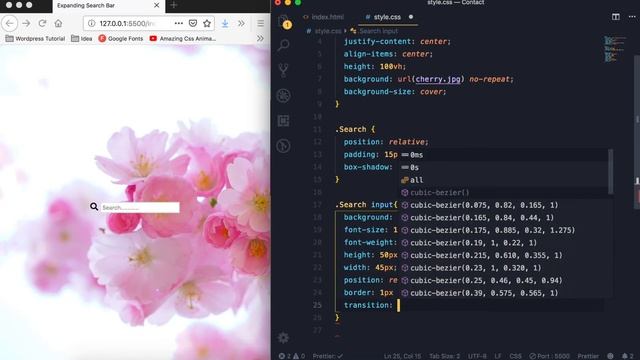Screen dimensions: 640x360
Task: Close the Expanding Search Bar tab
Action: pos(157,6)
